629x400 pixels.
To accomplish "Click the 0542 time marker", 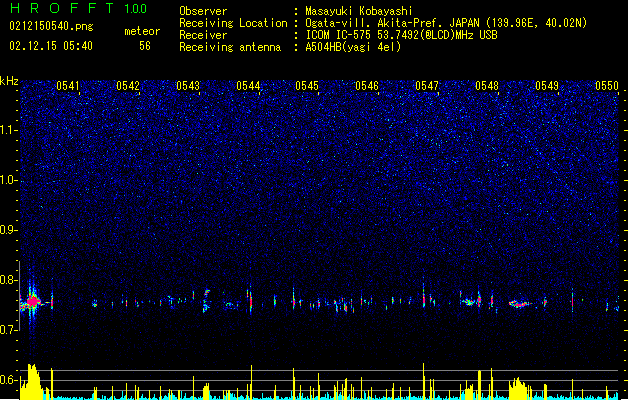I will [128, 86].
